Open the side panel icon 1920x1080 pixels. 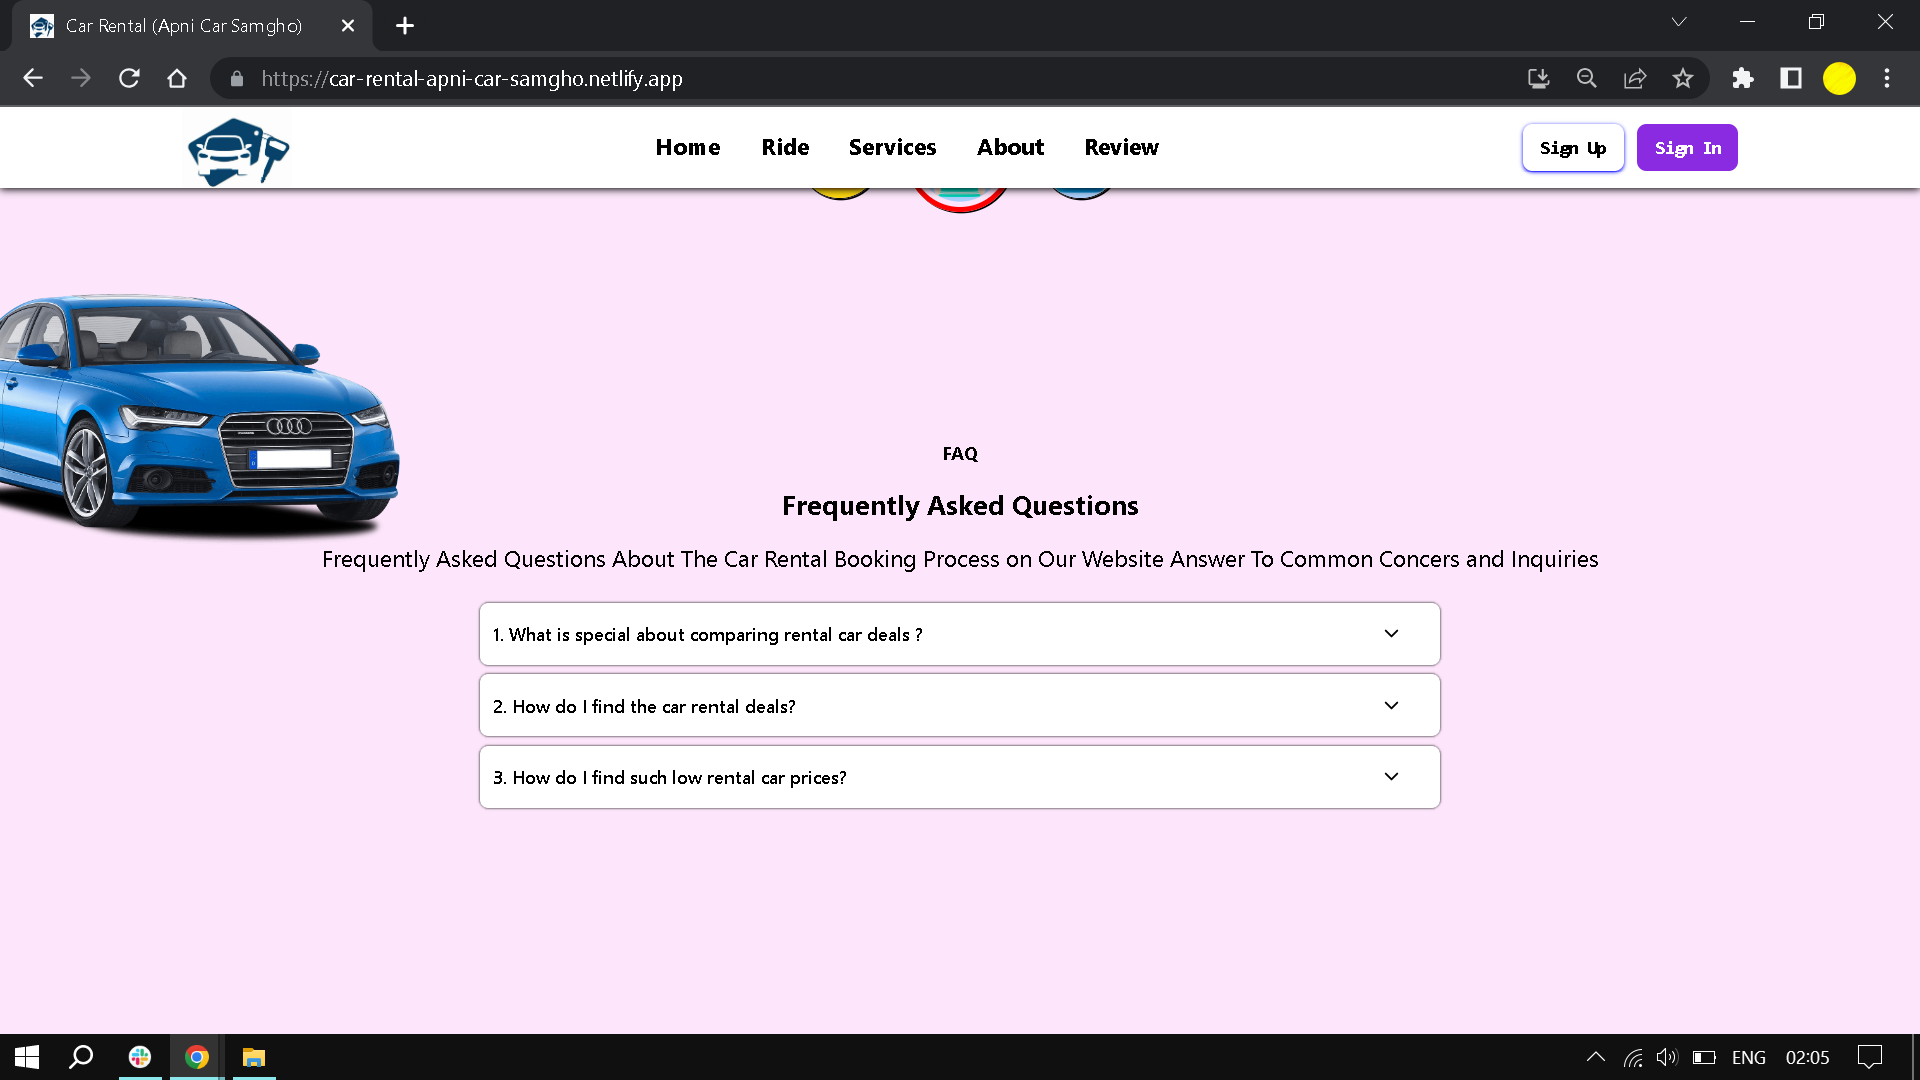coord(1791,78)
